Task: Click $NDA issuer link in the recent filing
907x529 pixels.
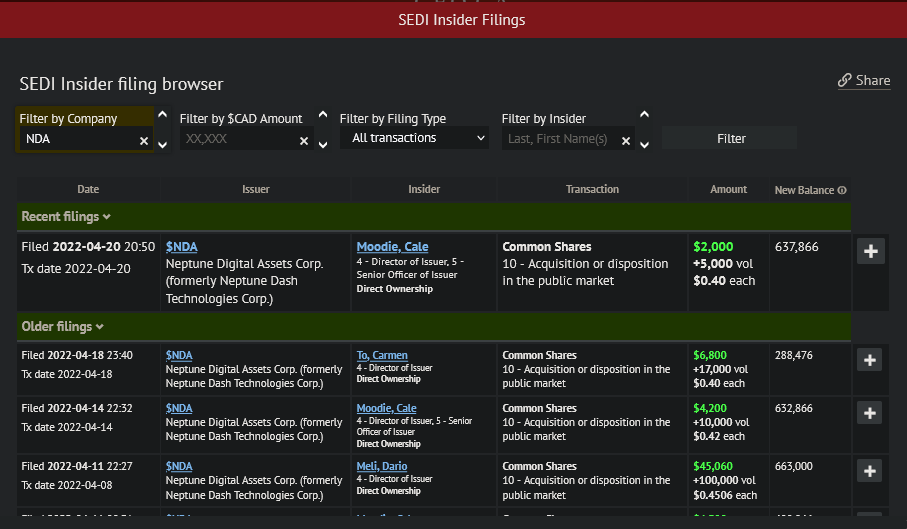Action: [x=182, y=247]
